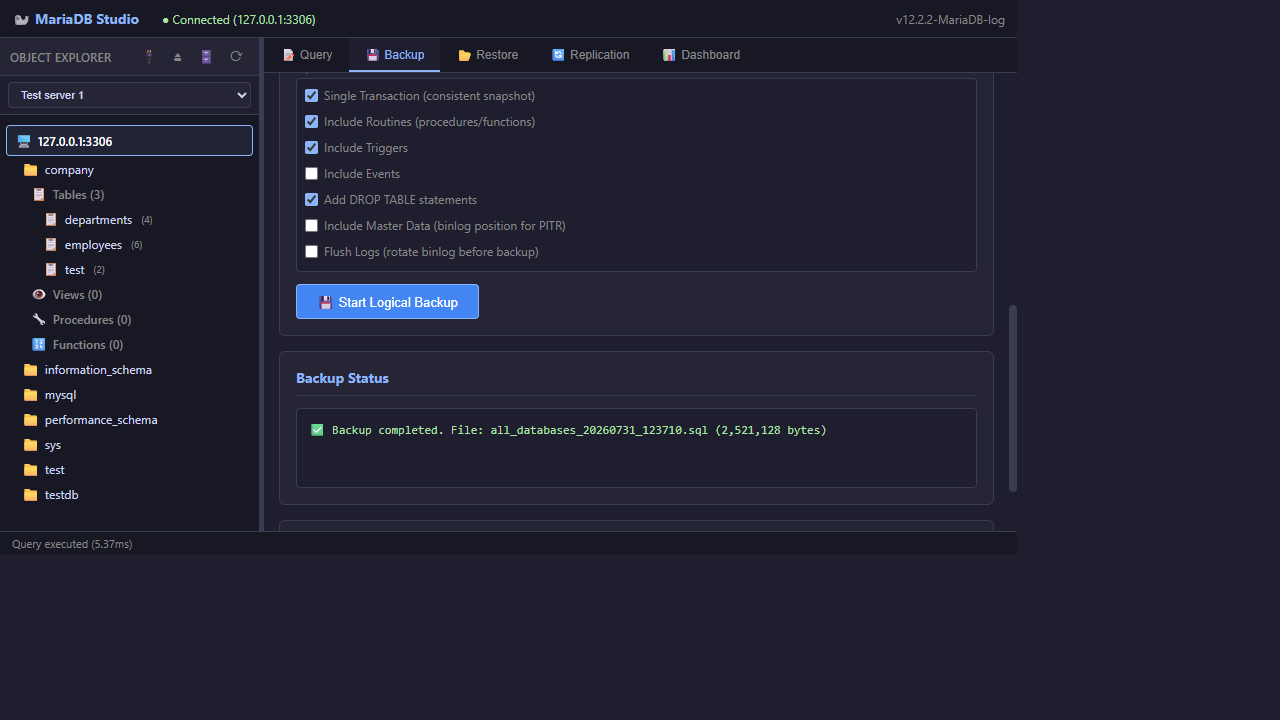Click the employees table icon

point(51,245)
